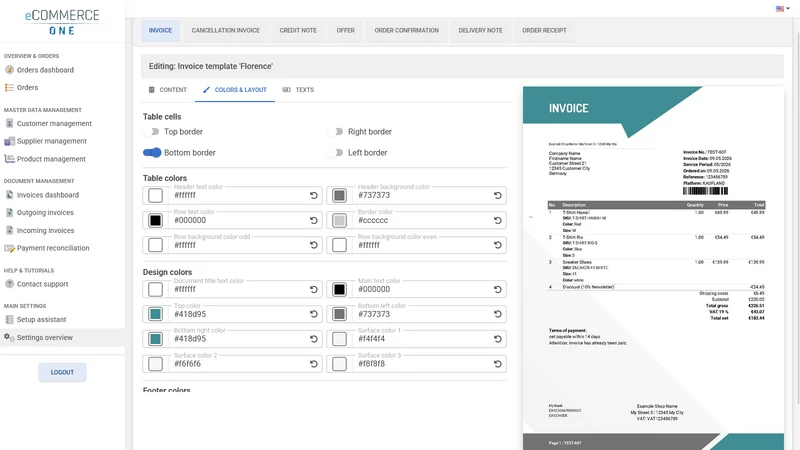Viewport: 800px width, 450px height.
Task: Reset Surface color 3 value
Action: point(497,364)
